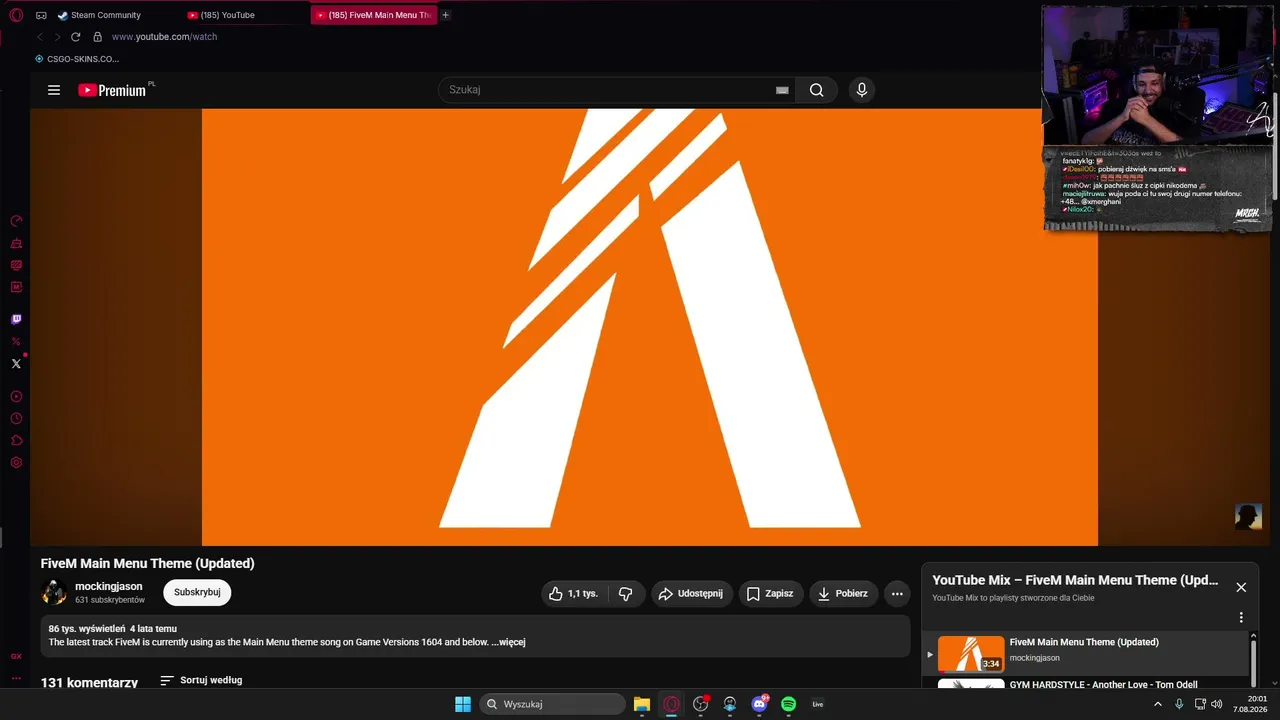Submit search with magnifying glass button
This screenshot has width=1280, height=720.
(x=817, y=90)
